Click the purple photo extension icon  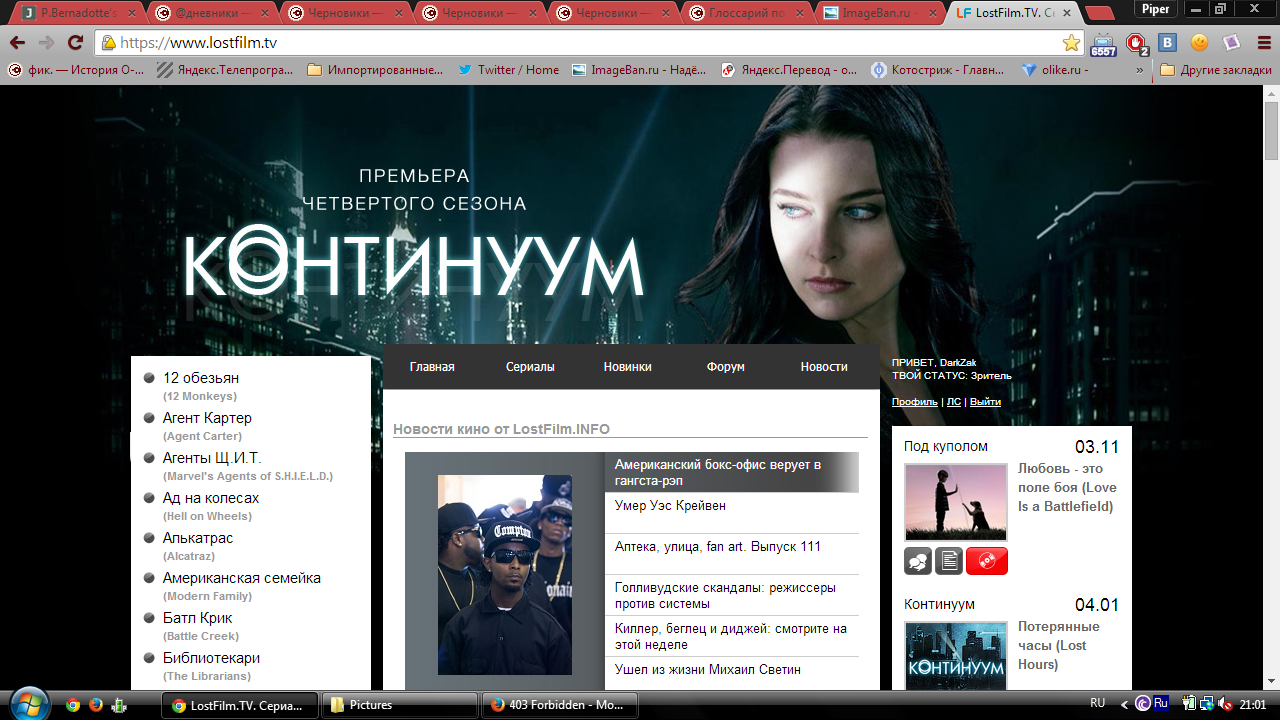1231,43
